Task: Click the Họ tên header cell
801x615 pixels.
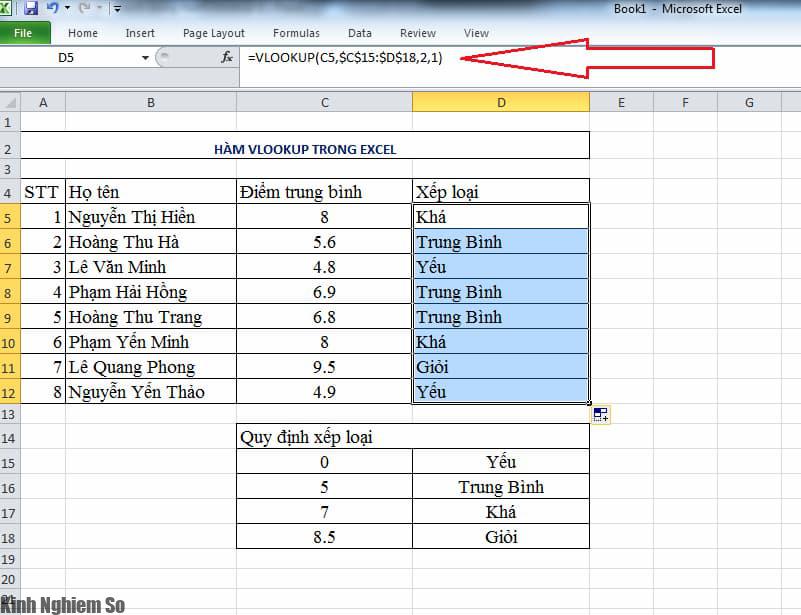Action: (151, 192)
